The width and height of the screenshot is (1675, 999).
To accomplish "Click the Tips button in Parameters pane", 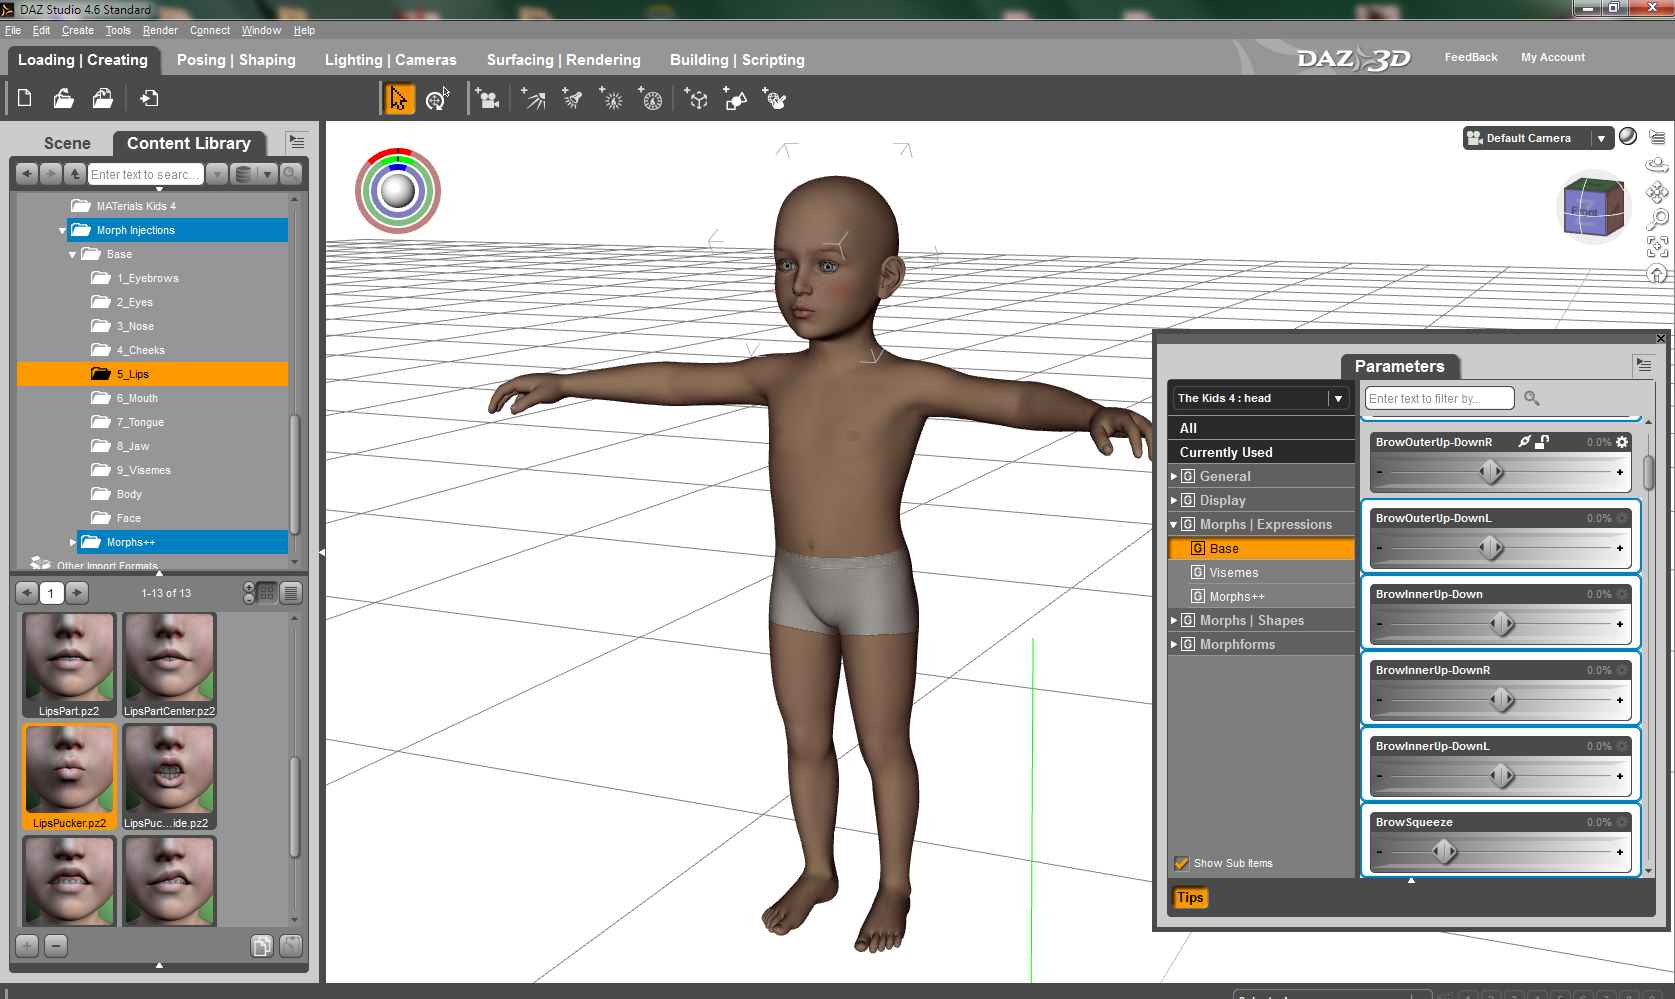I will point(1190,897).
